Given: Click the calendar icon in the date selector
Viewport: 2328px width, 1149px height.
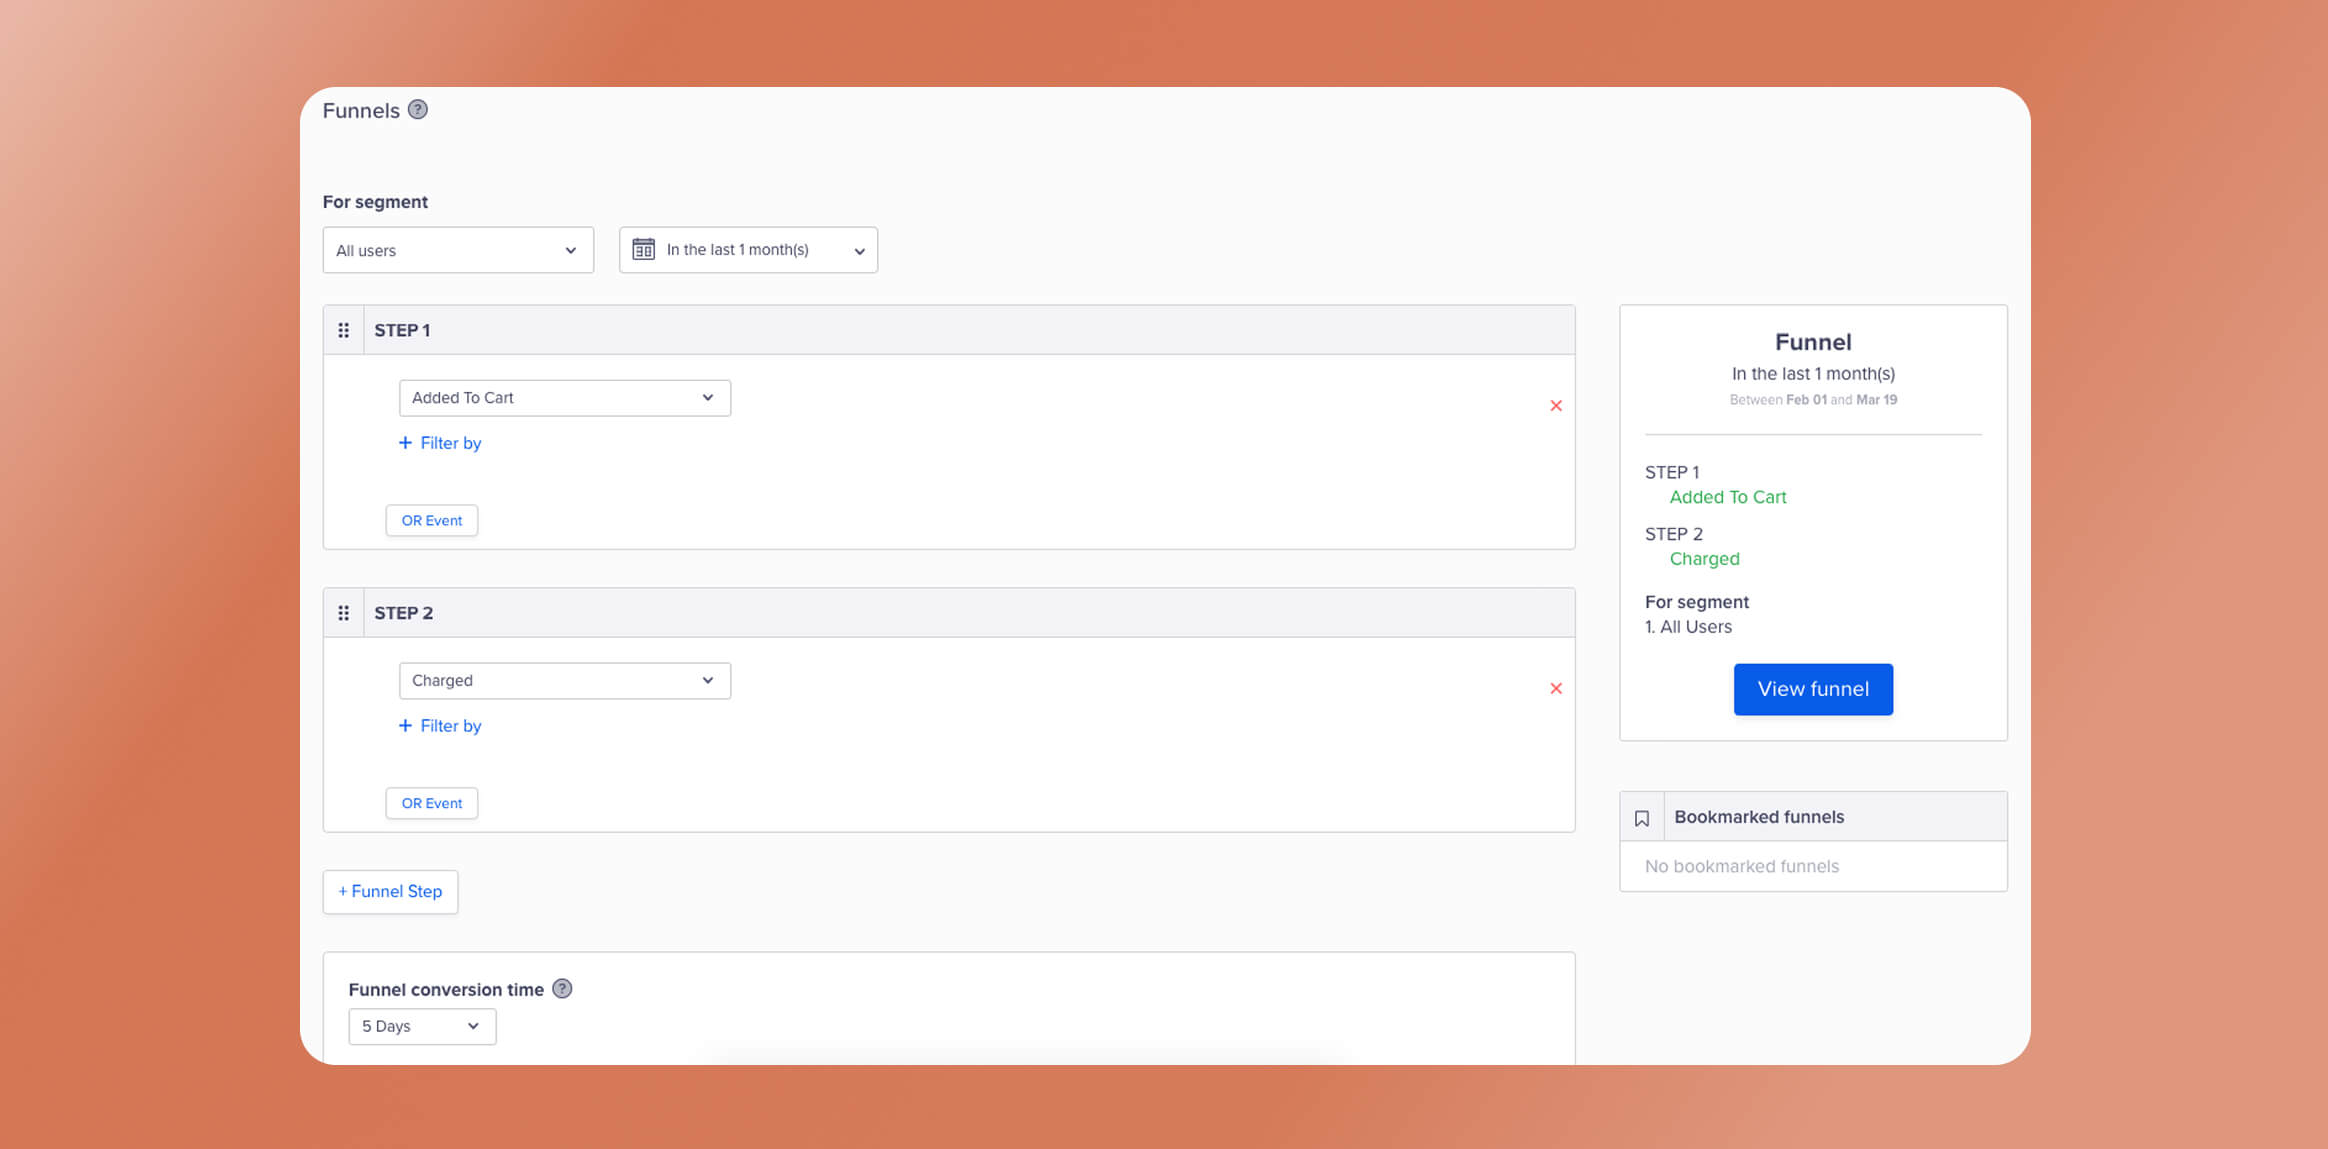Looking at the screenshot, I should 644,249.
